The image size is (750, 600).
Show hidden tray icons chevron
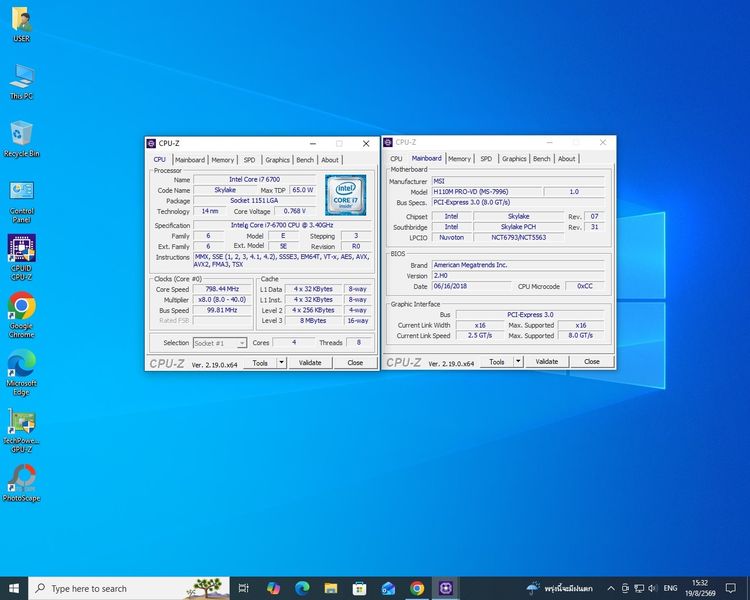pos(611,588)
